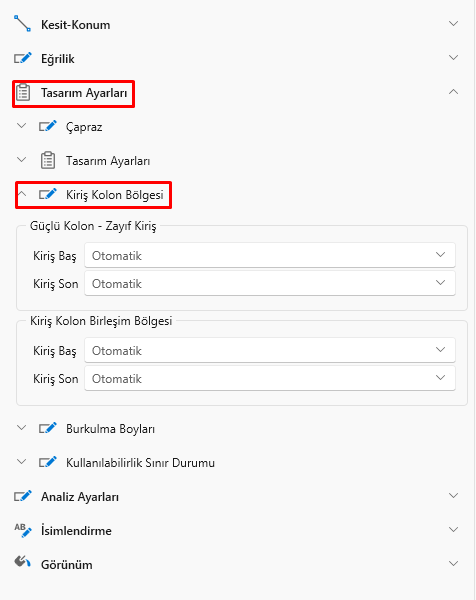Expand the Kesit-Konum section chevron
The image size is (476, 600).
coord(453,24)
